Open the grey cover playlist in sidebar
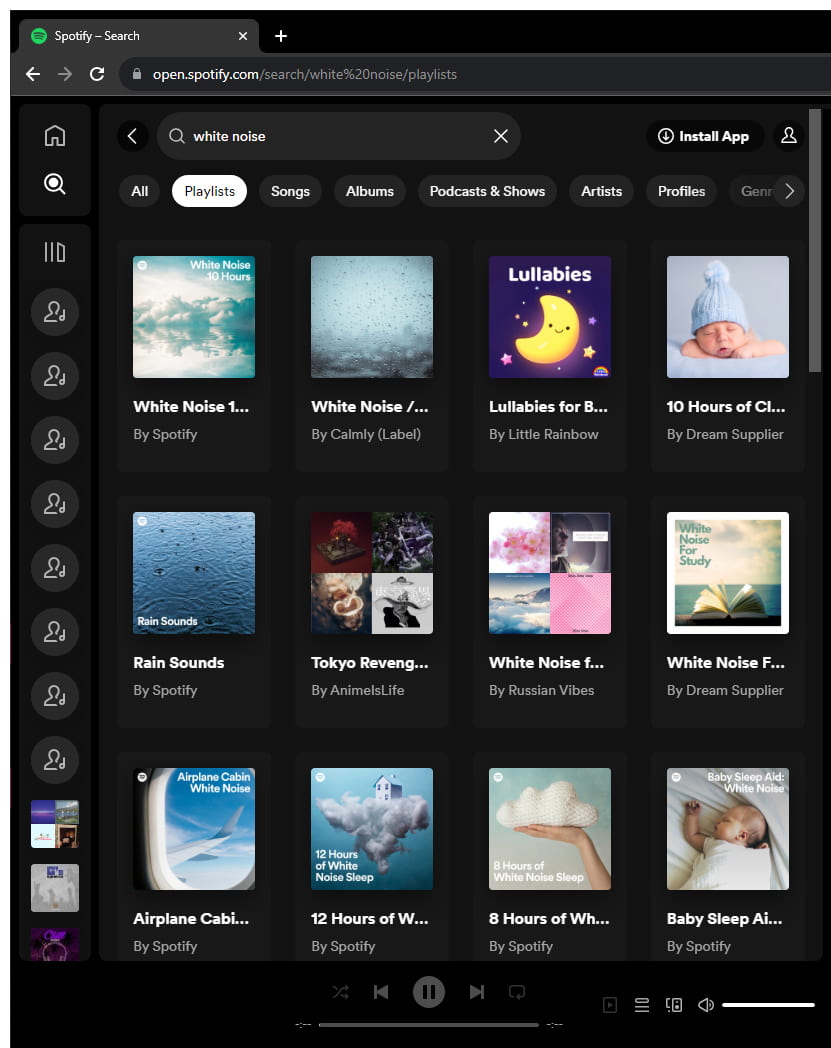 pos(55,888)
